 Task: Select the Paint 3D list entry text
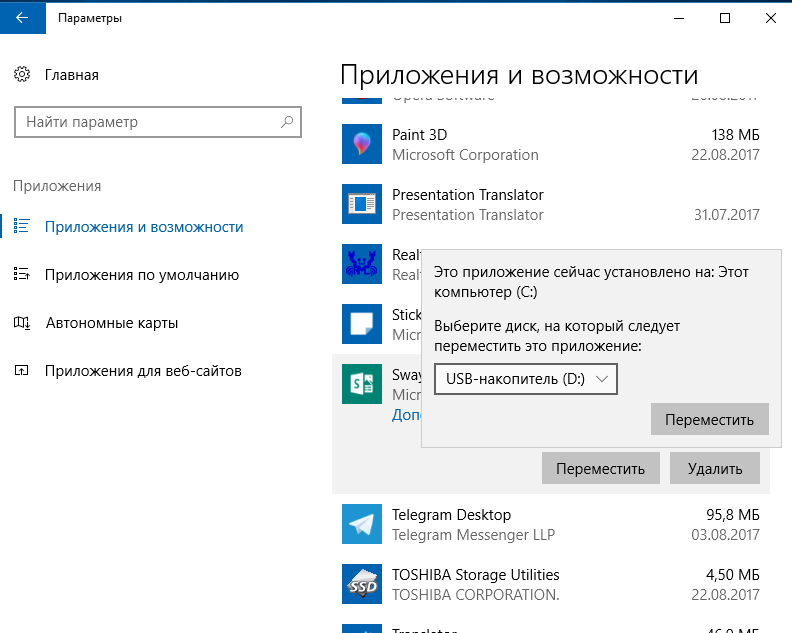(420, 135)
